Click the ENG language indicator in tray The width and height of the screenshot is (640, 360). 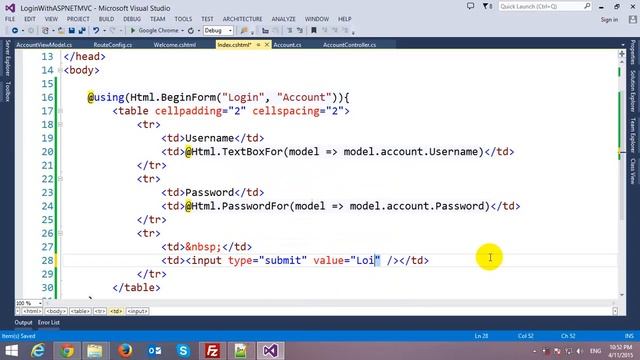pos(595,351)
